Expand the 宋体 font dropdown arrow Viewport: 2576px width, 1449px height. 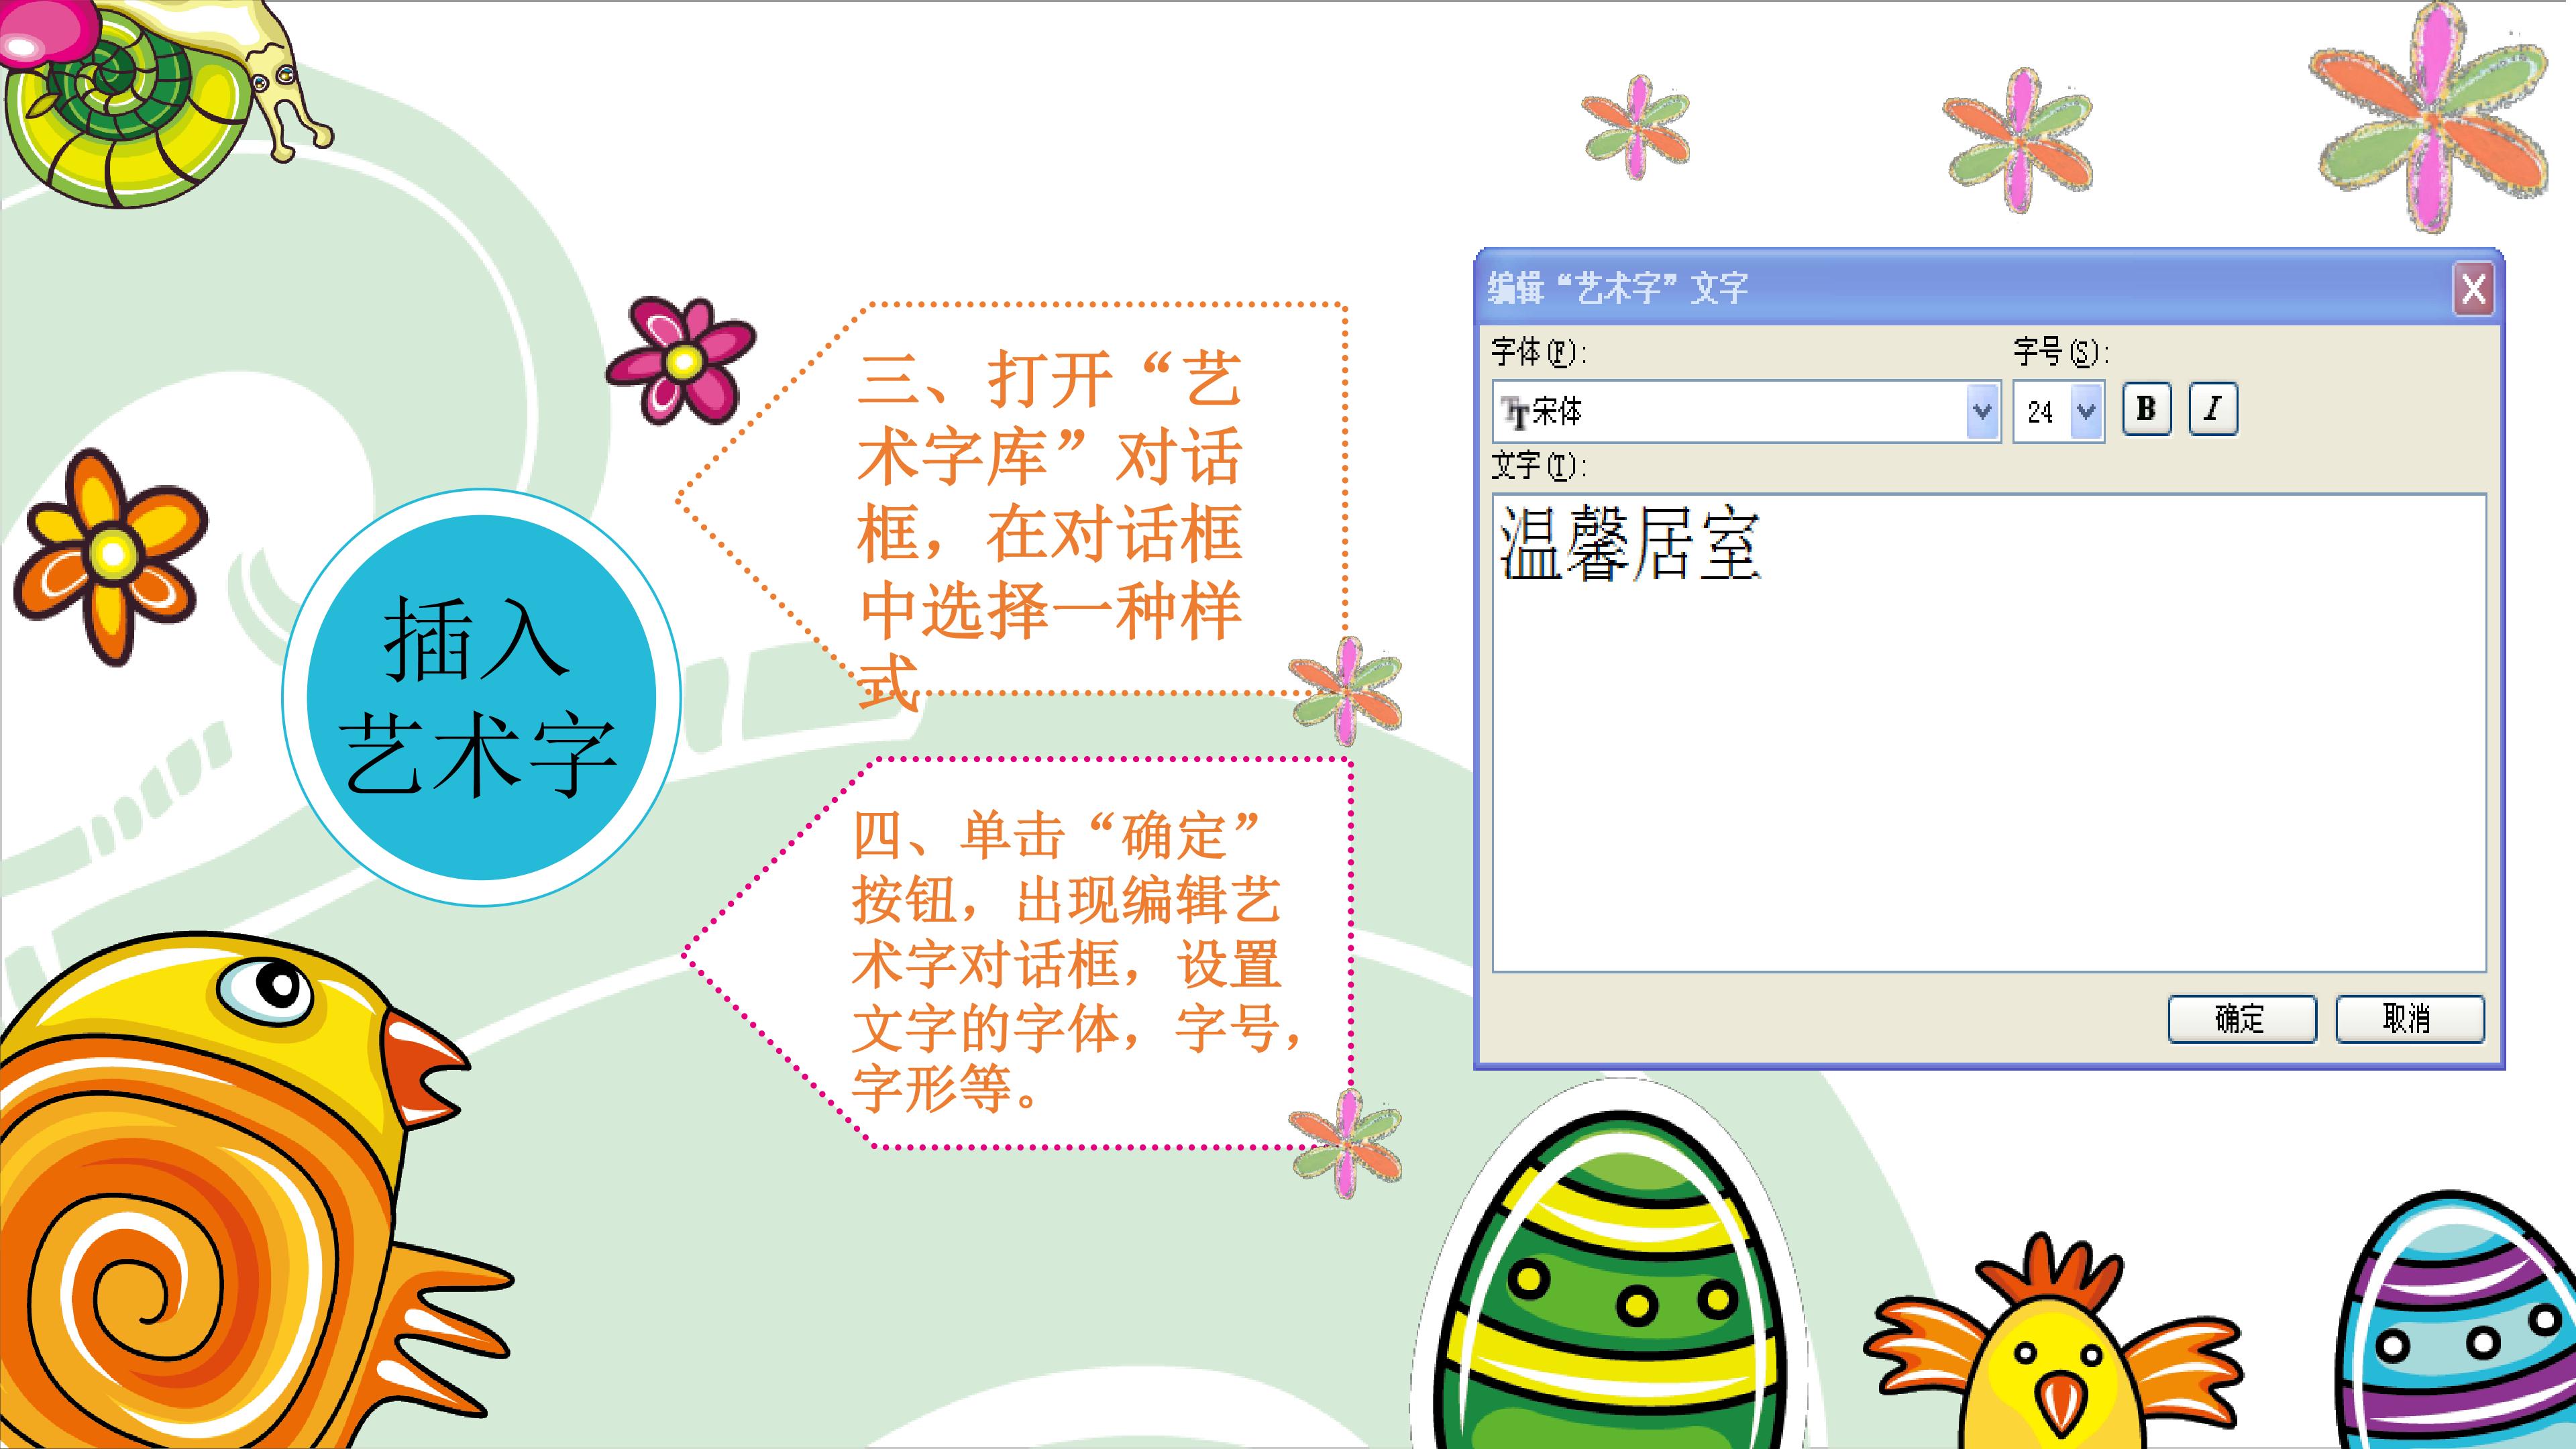tap(1981, 411)
